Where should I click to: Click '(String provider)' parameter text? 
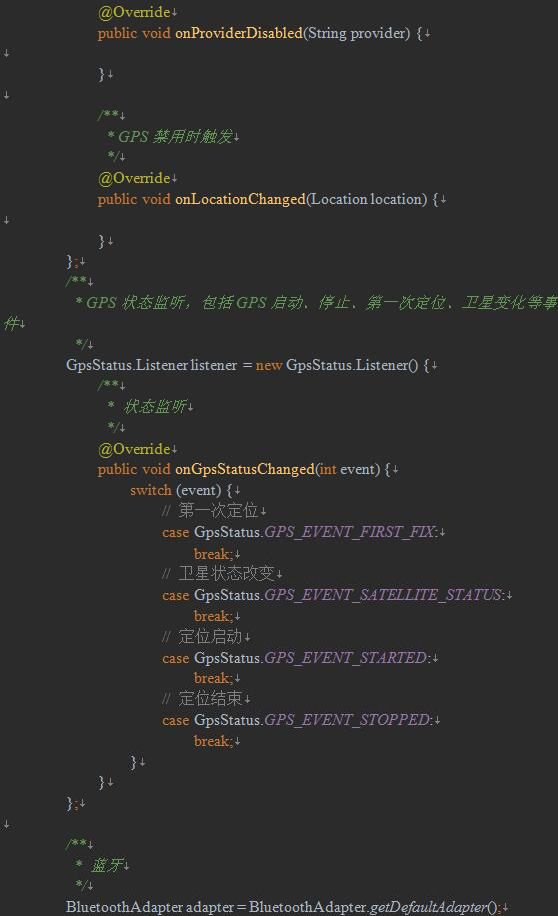pos(356,33)
